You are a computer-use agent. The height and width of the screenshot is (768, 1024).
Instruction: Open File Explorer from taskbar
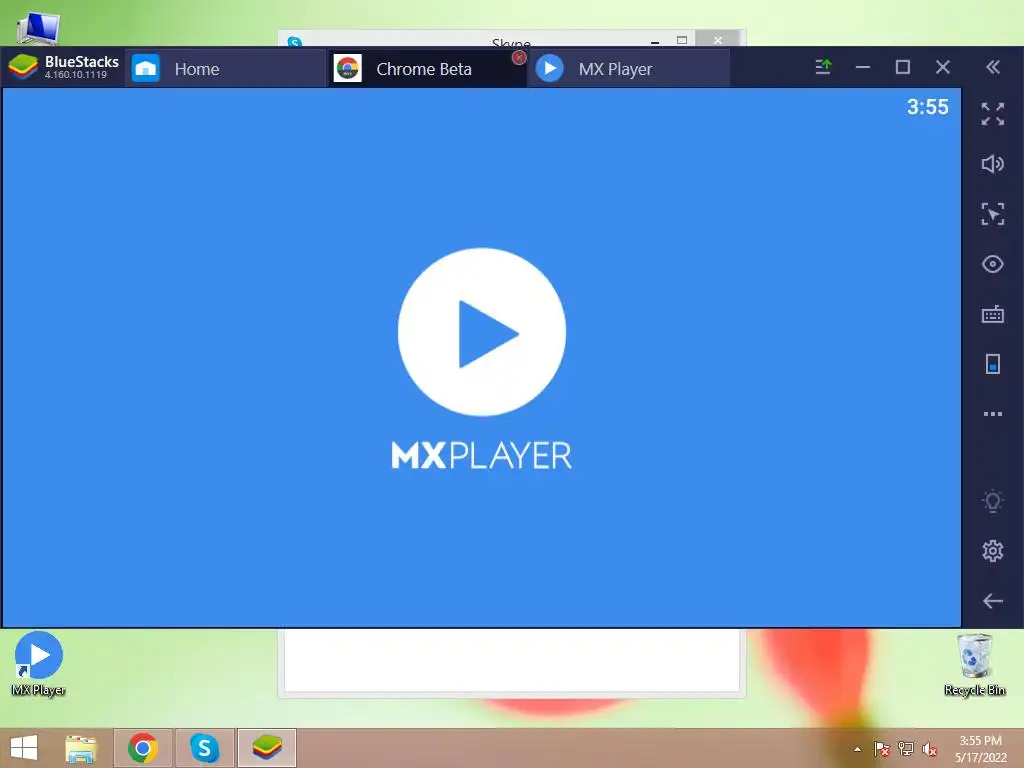pos(81,748)
